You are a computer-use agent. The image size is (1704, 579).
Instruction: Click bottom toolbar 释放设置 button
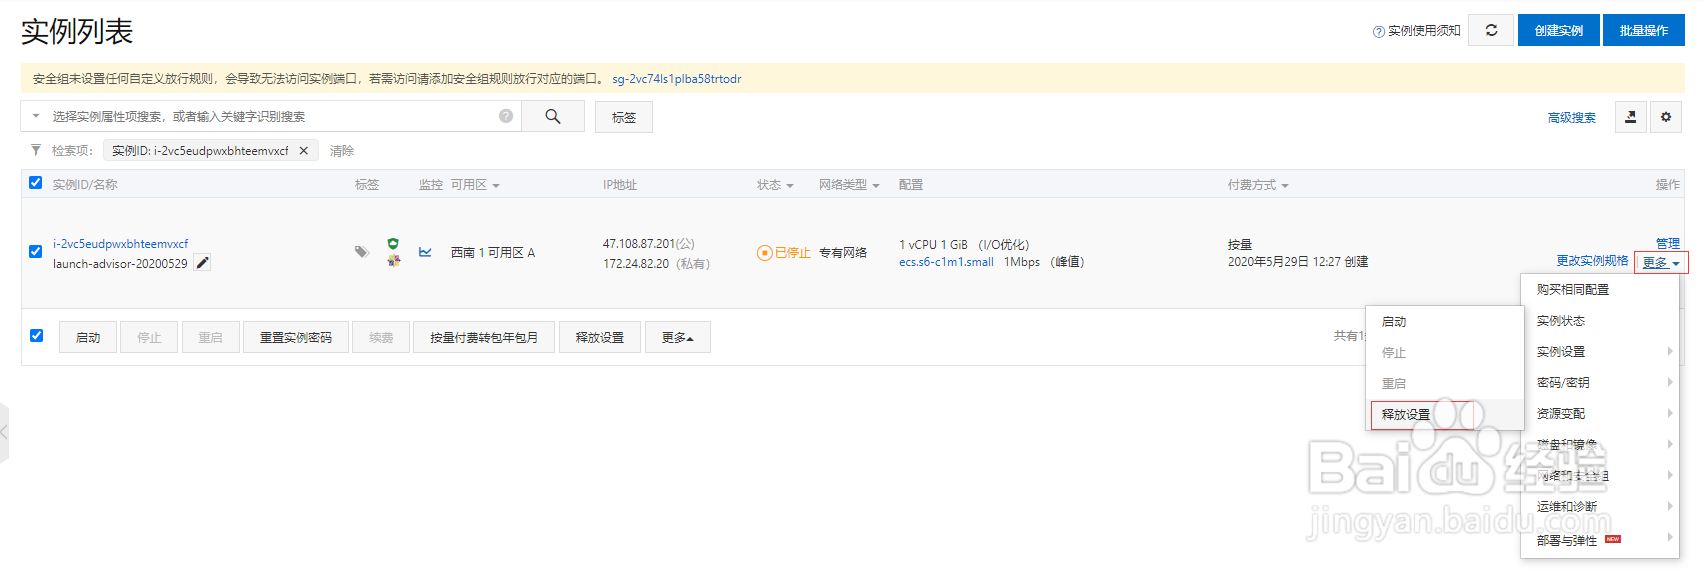pos(600,337)
